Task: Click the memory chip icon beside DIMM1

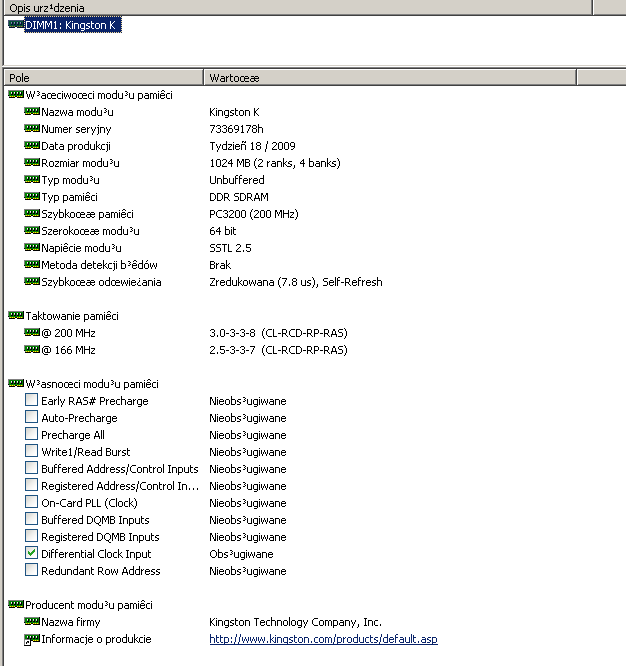Action: click(x=16, y=25)
